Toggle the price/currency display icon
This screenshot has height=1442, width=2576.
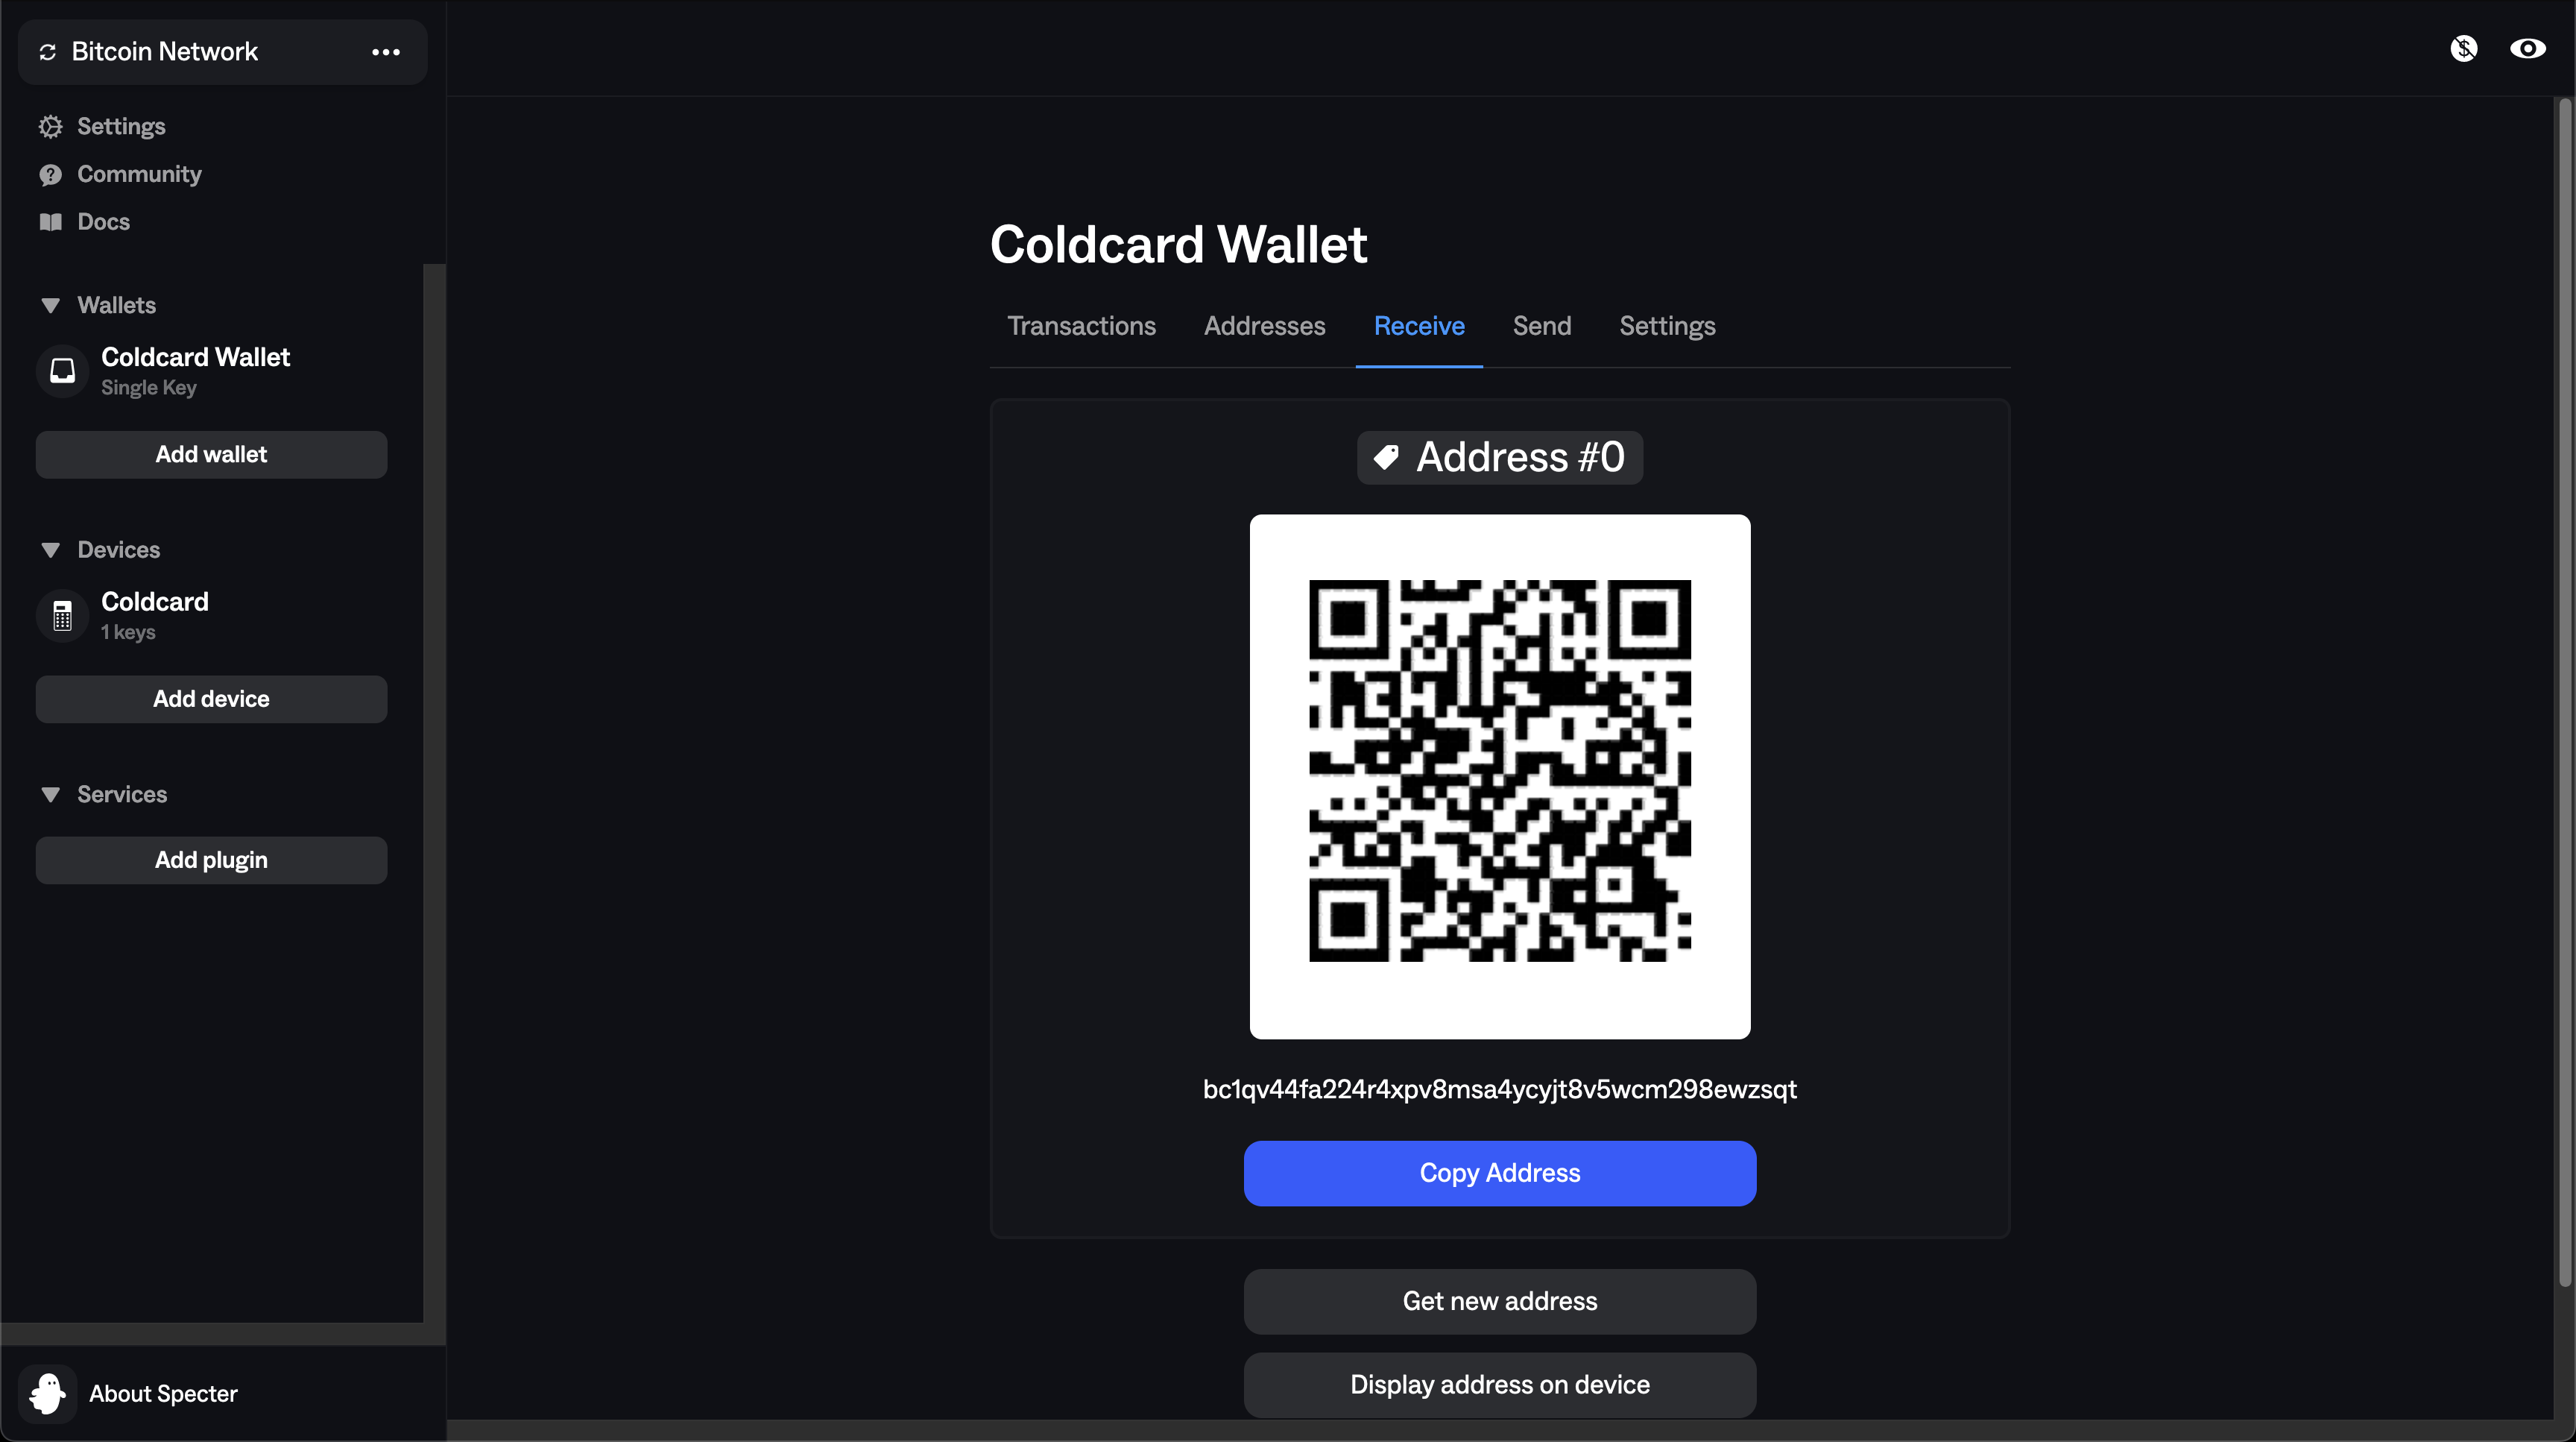pos(2464,48)
